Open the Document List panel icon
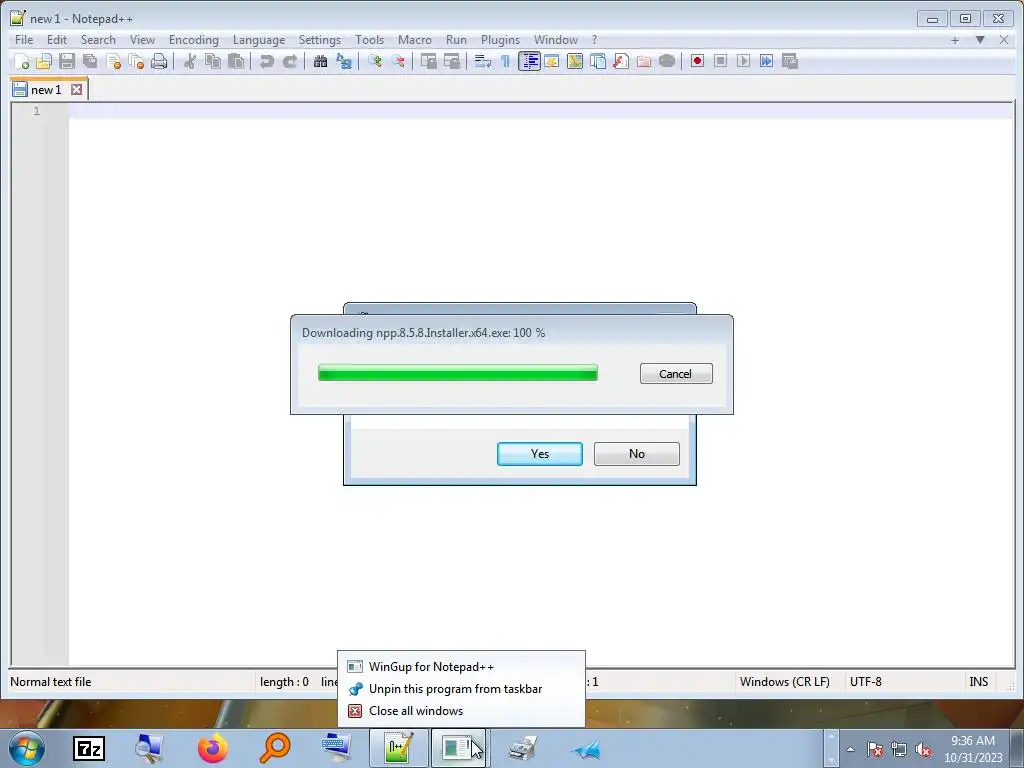The height and width of the screenshot is (768, 1024). 598,61
